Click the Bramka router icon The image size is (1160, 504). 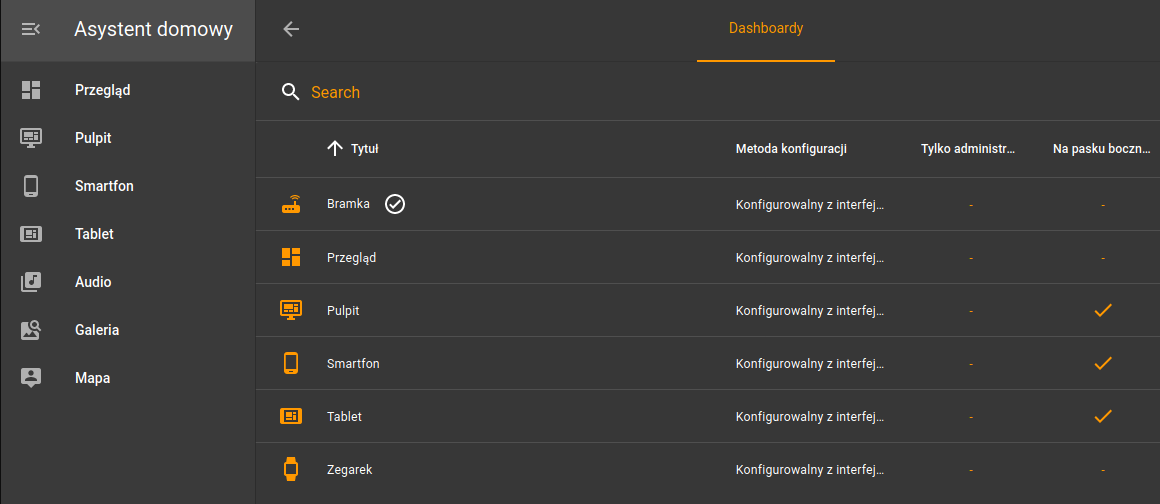tap(291, 204)
